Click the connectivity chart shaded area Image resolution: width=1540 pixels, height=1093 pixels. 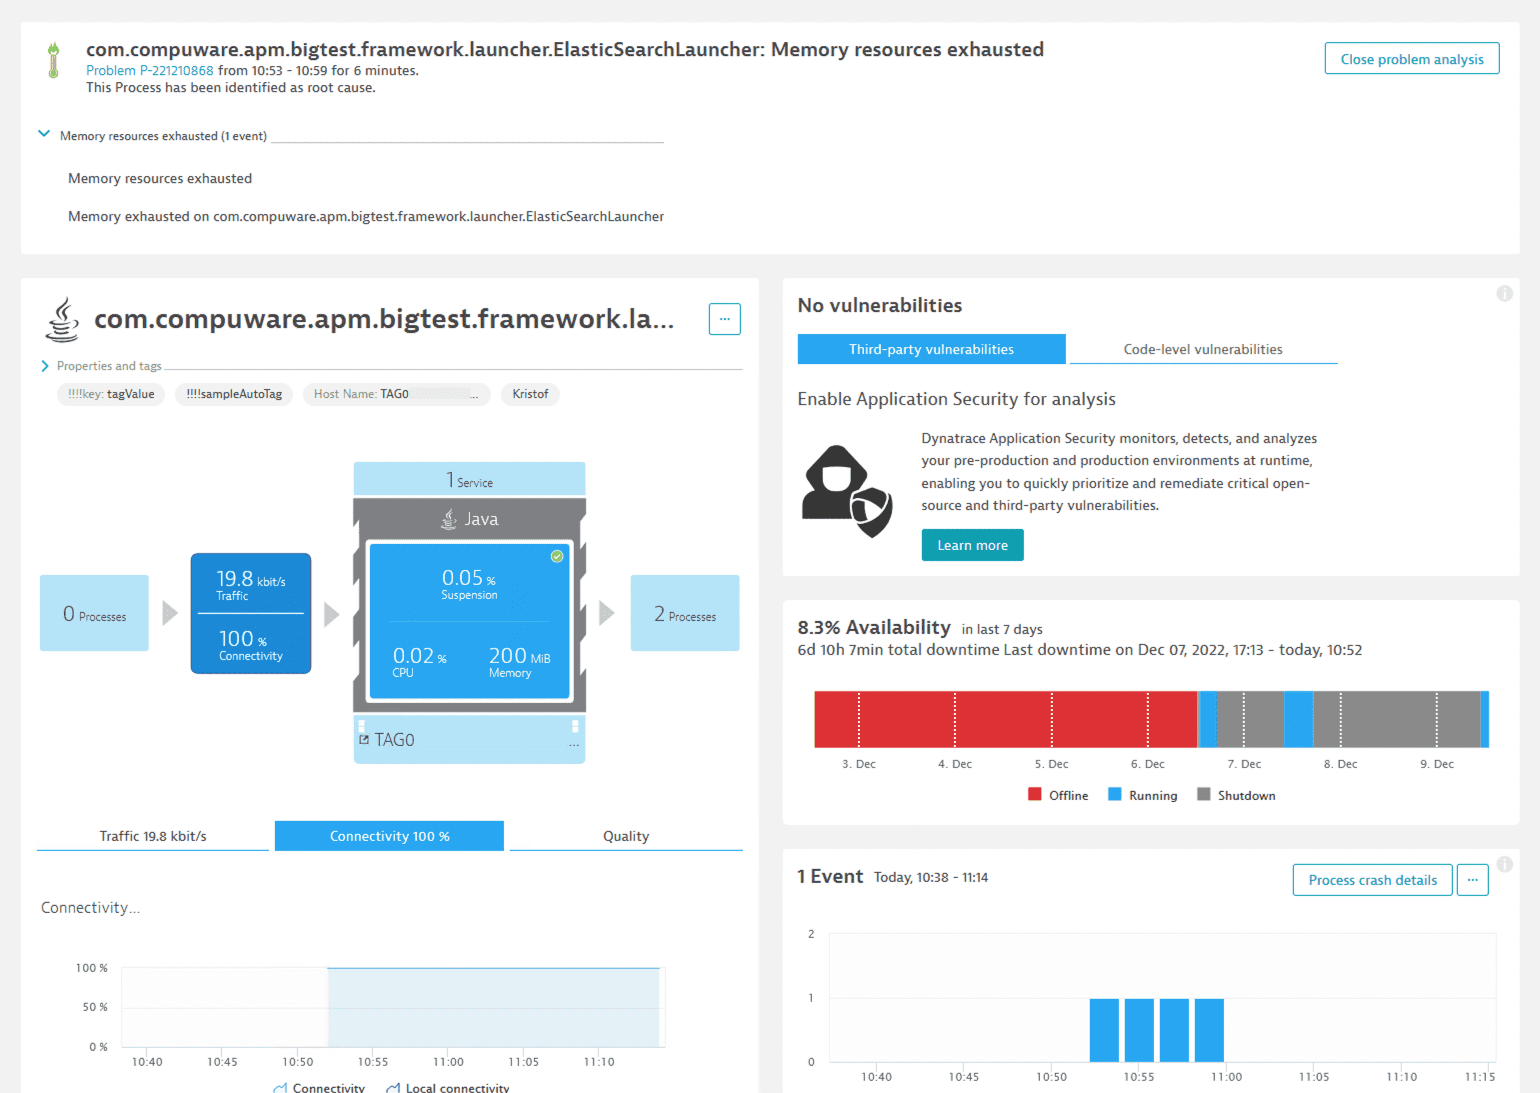click(493, 1007)
